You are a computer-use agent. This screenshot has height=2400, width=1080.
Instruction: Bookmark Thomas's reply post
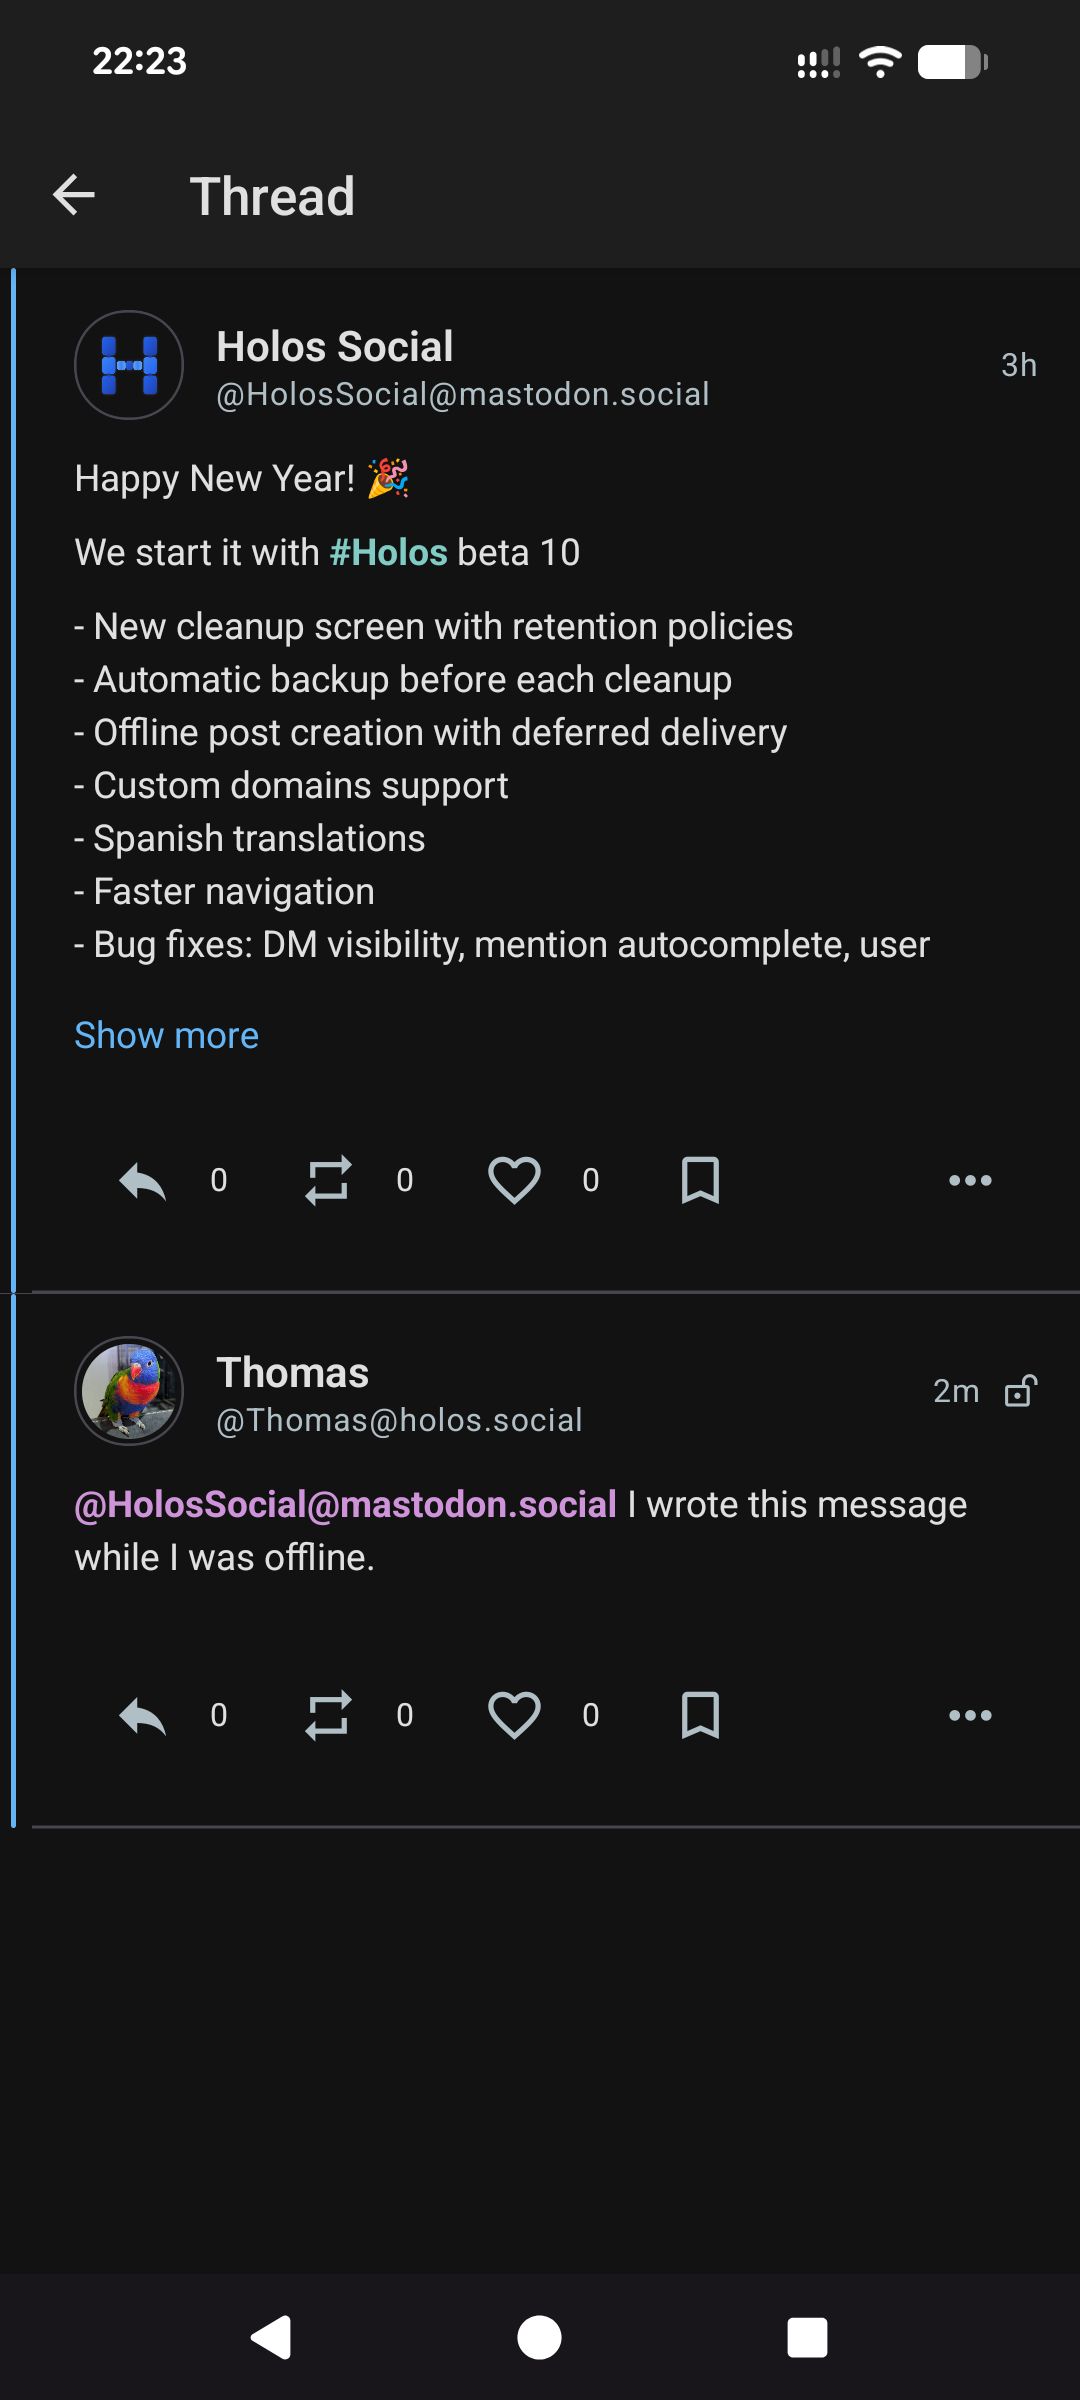700,1716
